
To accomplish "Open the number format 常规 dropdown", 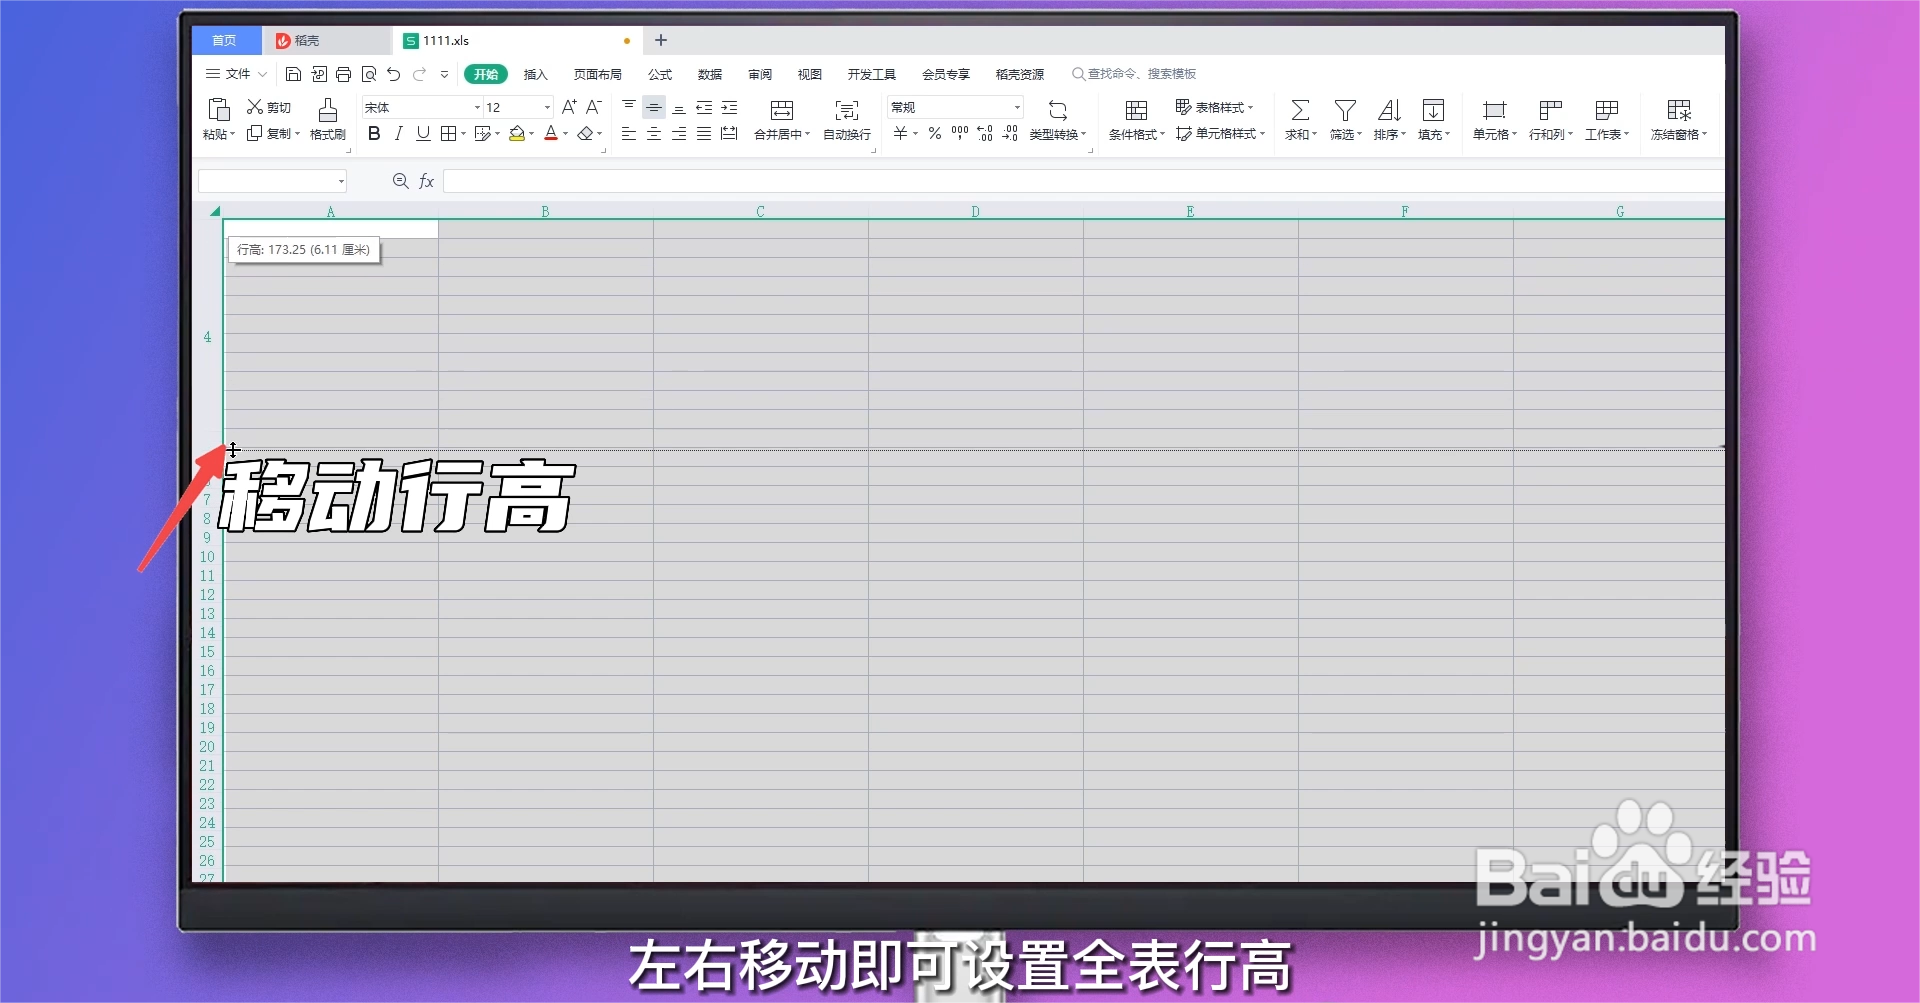I will click(1017, 107).
